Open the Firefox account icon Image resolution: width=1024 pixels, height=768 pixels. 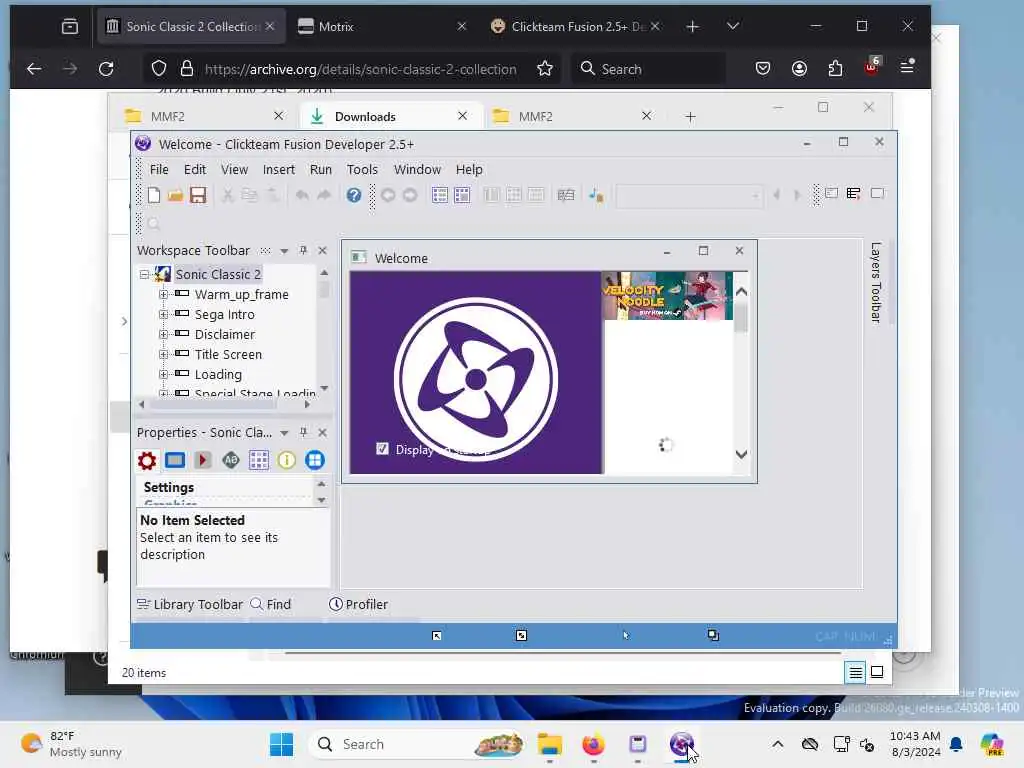pyautogui.click(x=799, y=69)
